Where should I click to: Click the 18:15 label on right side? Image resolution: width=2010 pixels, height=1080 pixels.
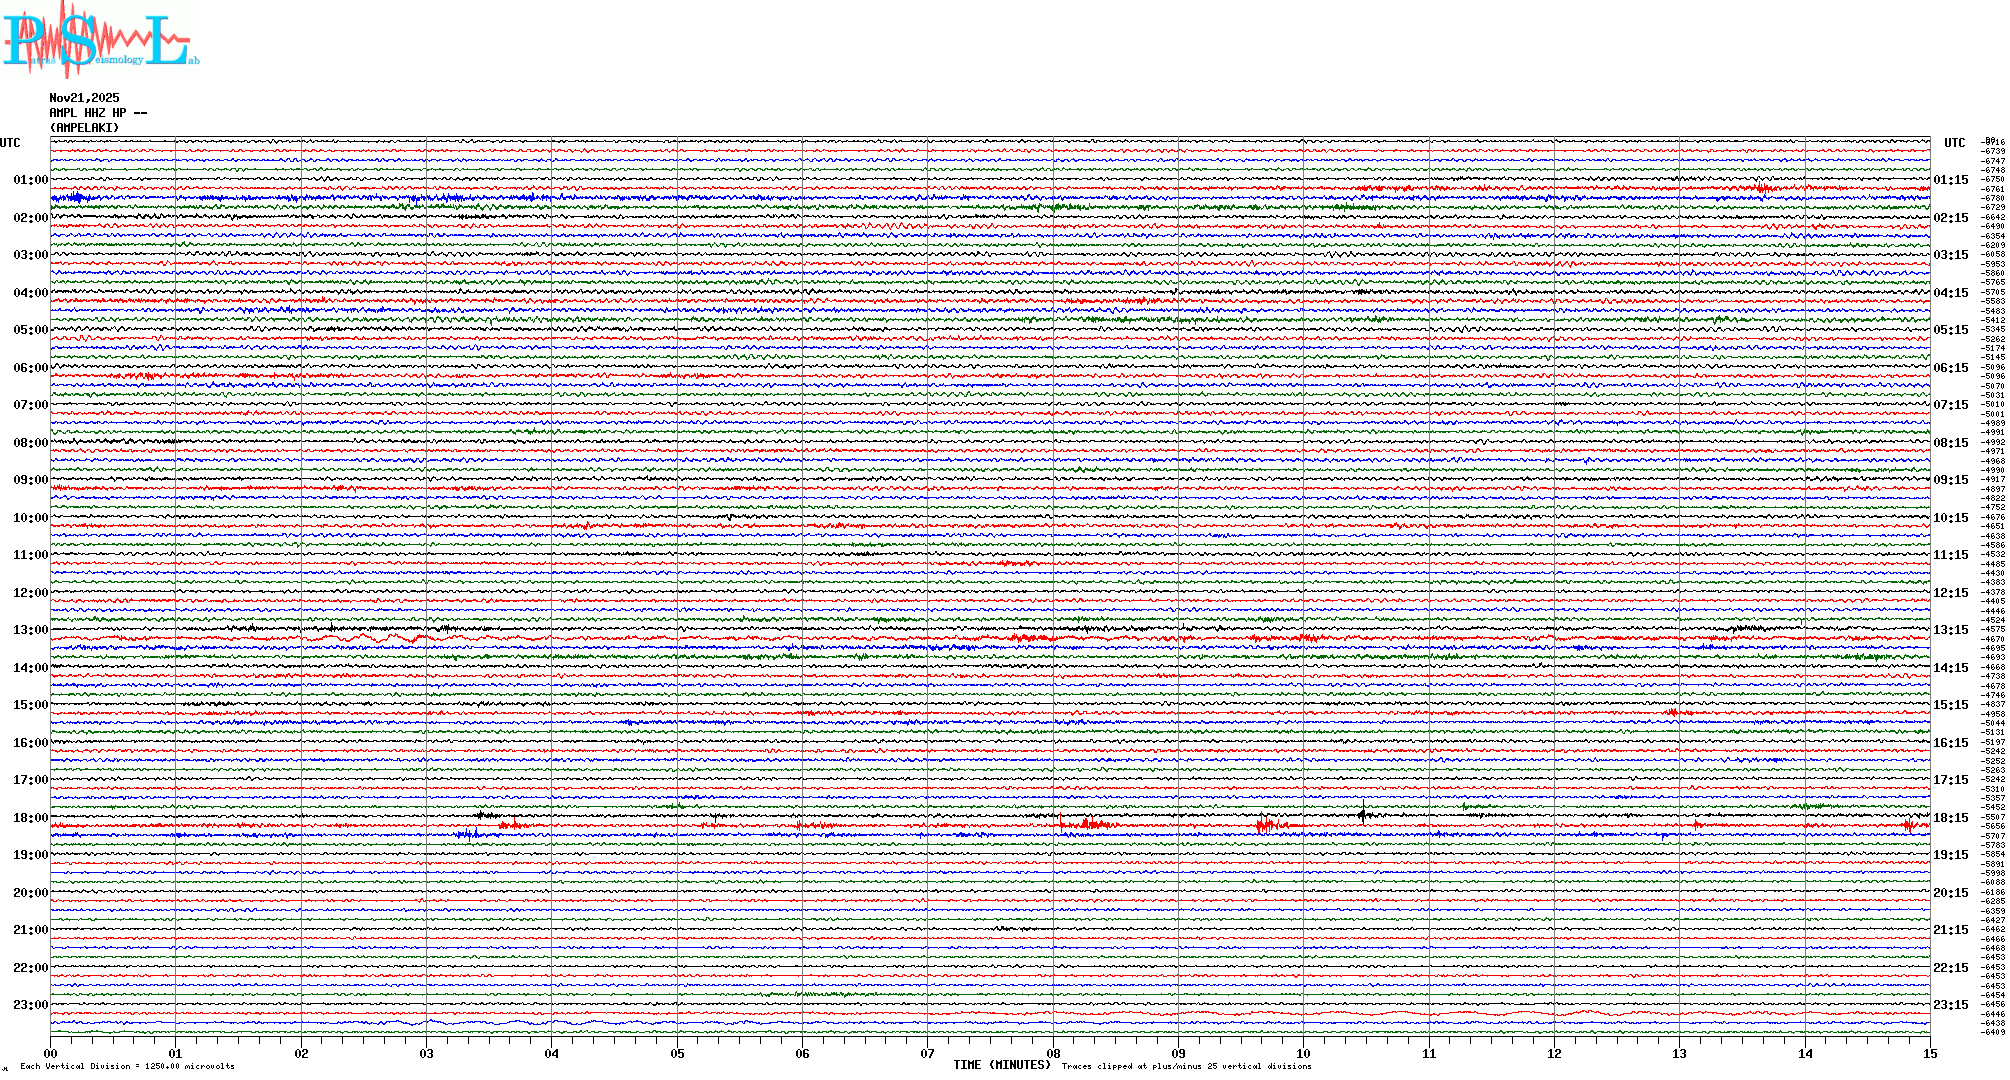click(1950, 818)
